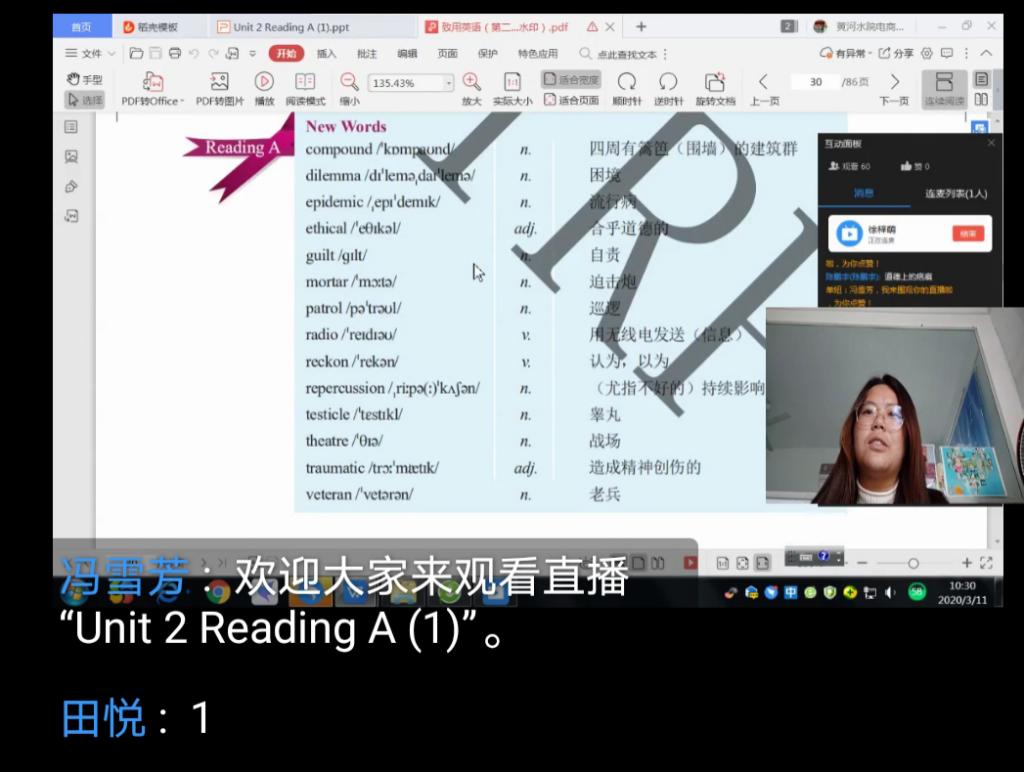Toggle the 手型 hand tool
This screenshot has width=1024, height=772.
(85, 79)
